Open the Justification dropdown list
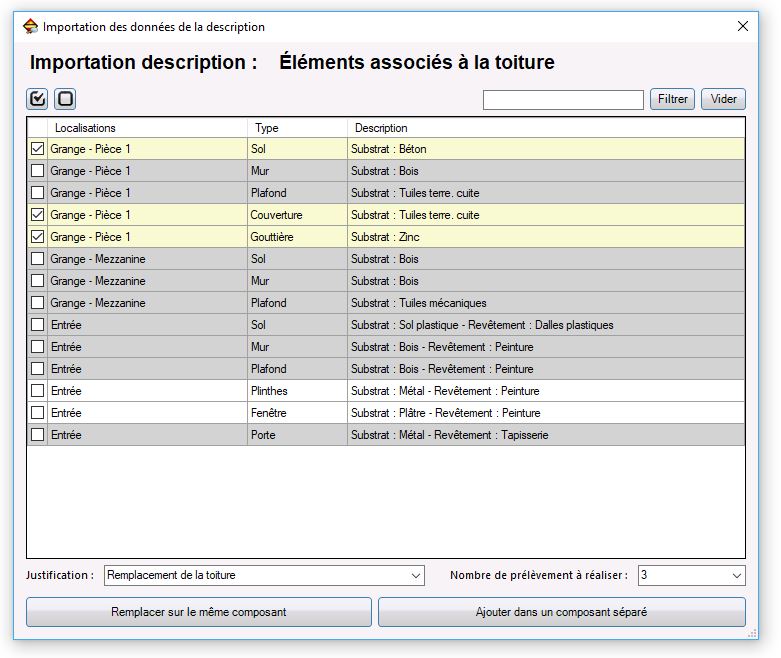This screenshot has width=781, height=658. 415,575
